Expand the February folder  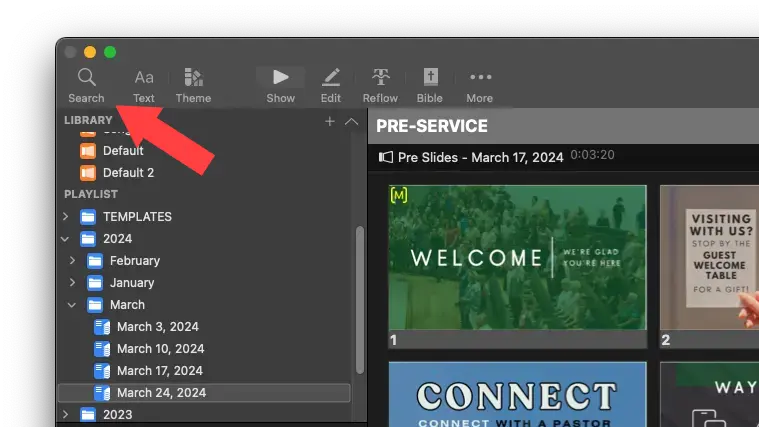tap(72, 260)
